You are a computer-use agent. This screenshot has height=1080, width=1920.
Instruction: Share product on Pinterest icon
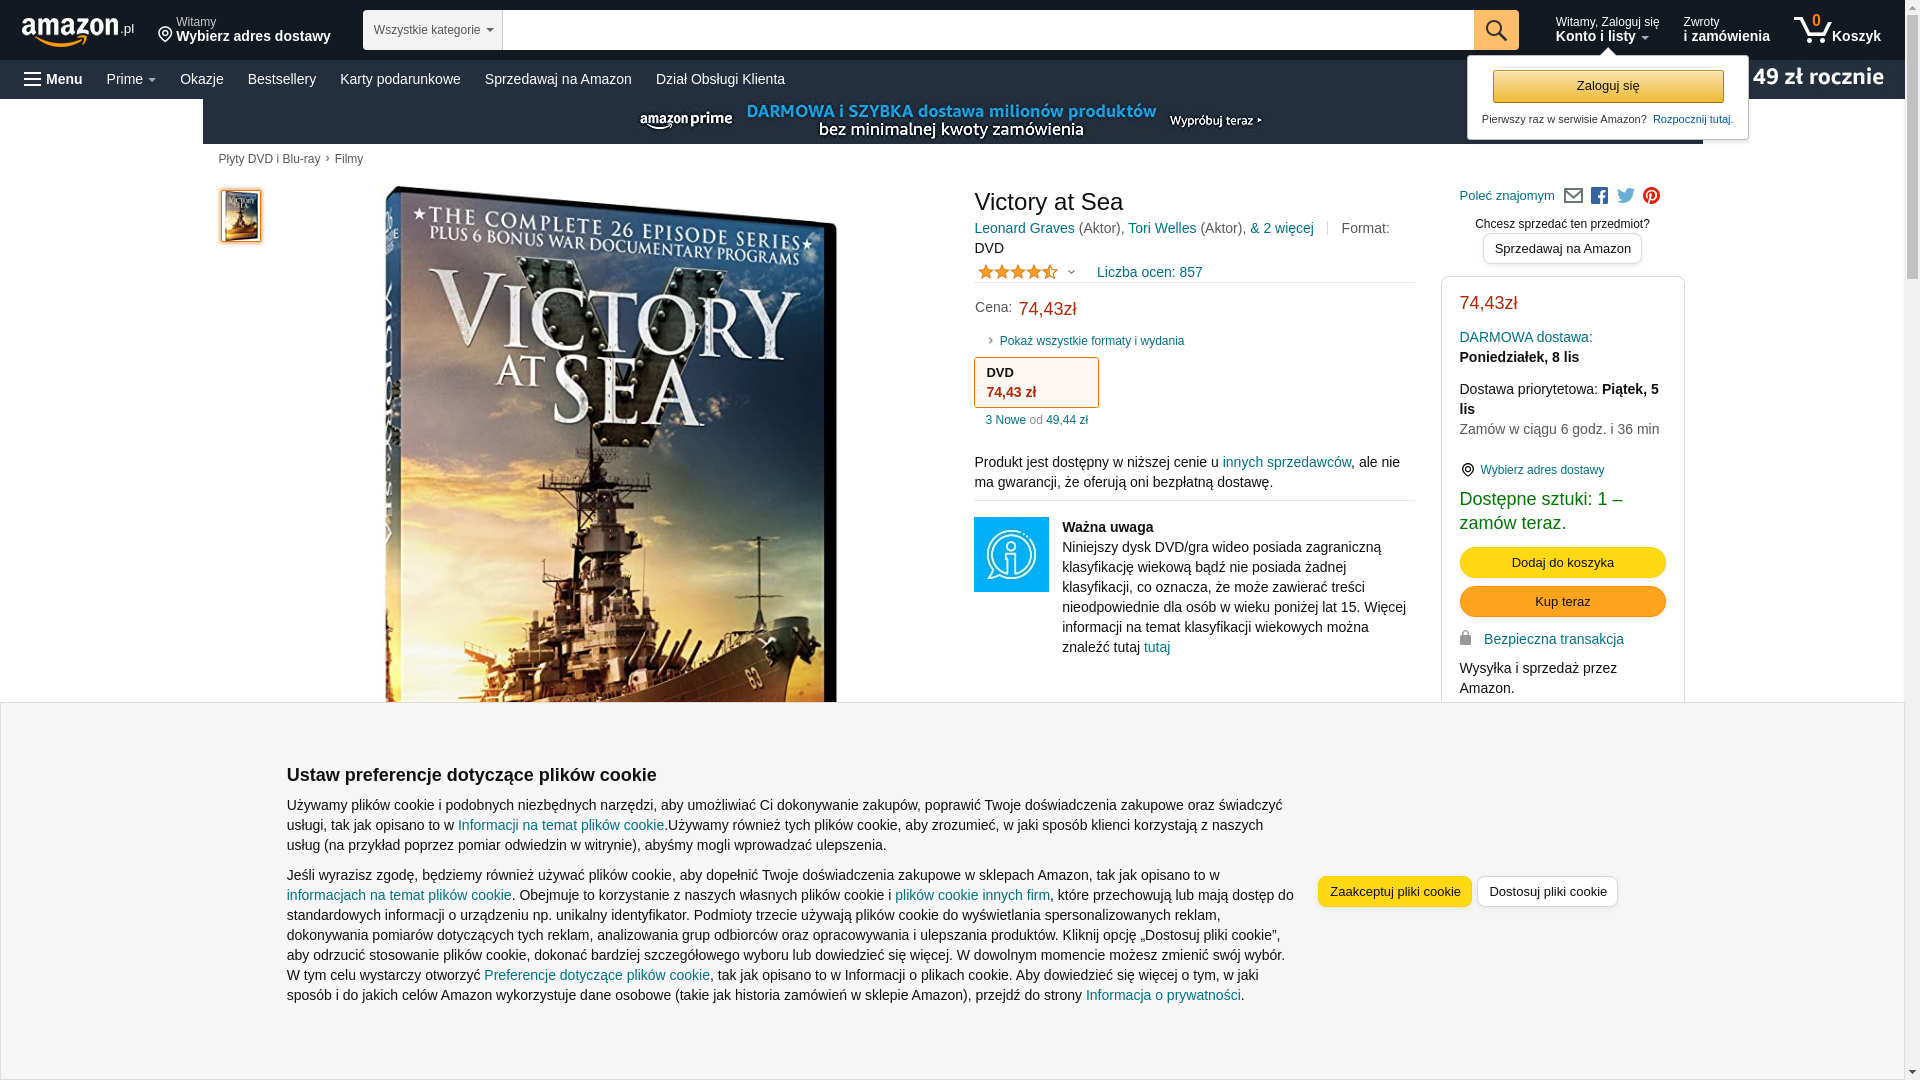[x=1651, y=196]
